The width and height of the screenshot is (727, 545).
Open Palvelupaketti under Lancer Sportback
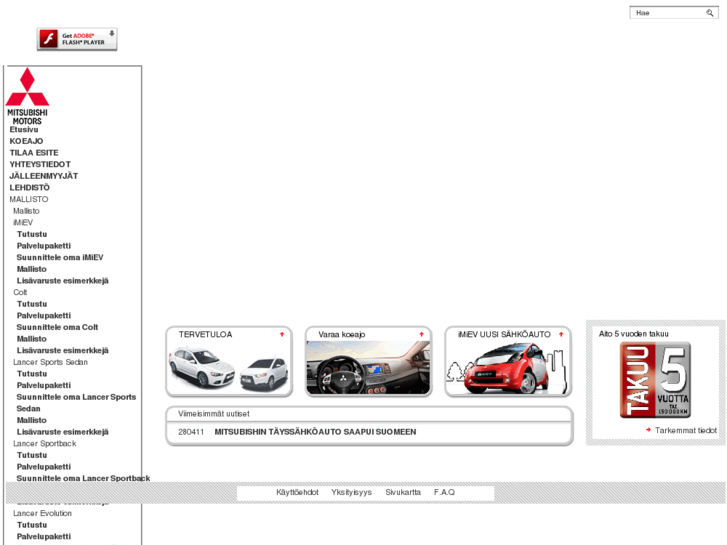(x=44, y=467)
